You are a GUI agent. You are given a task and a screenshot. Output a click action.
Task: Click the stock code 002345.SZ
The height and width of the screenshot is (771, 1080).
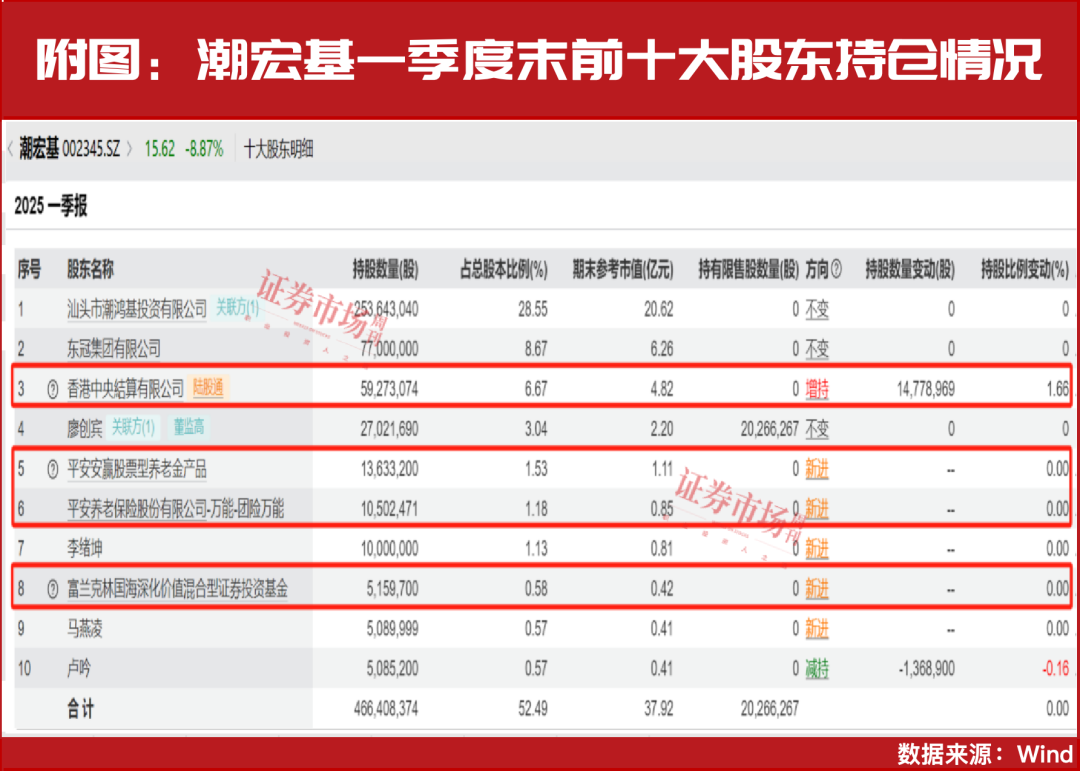[91, 150]
